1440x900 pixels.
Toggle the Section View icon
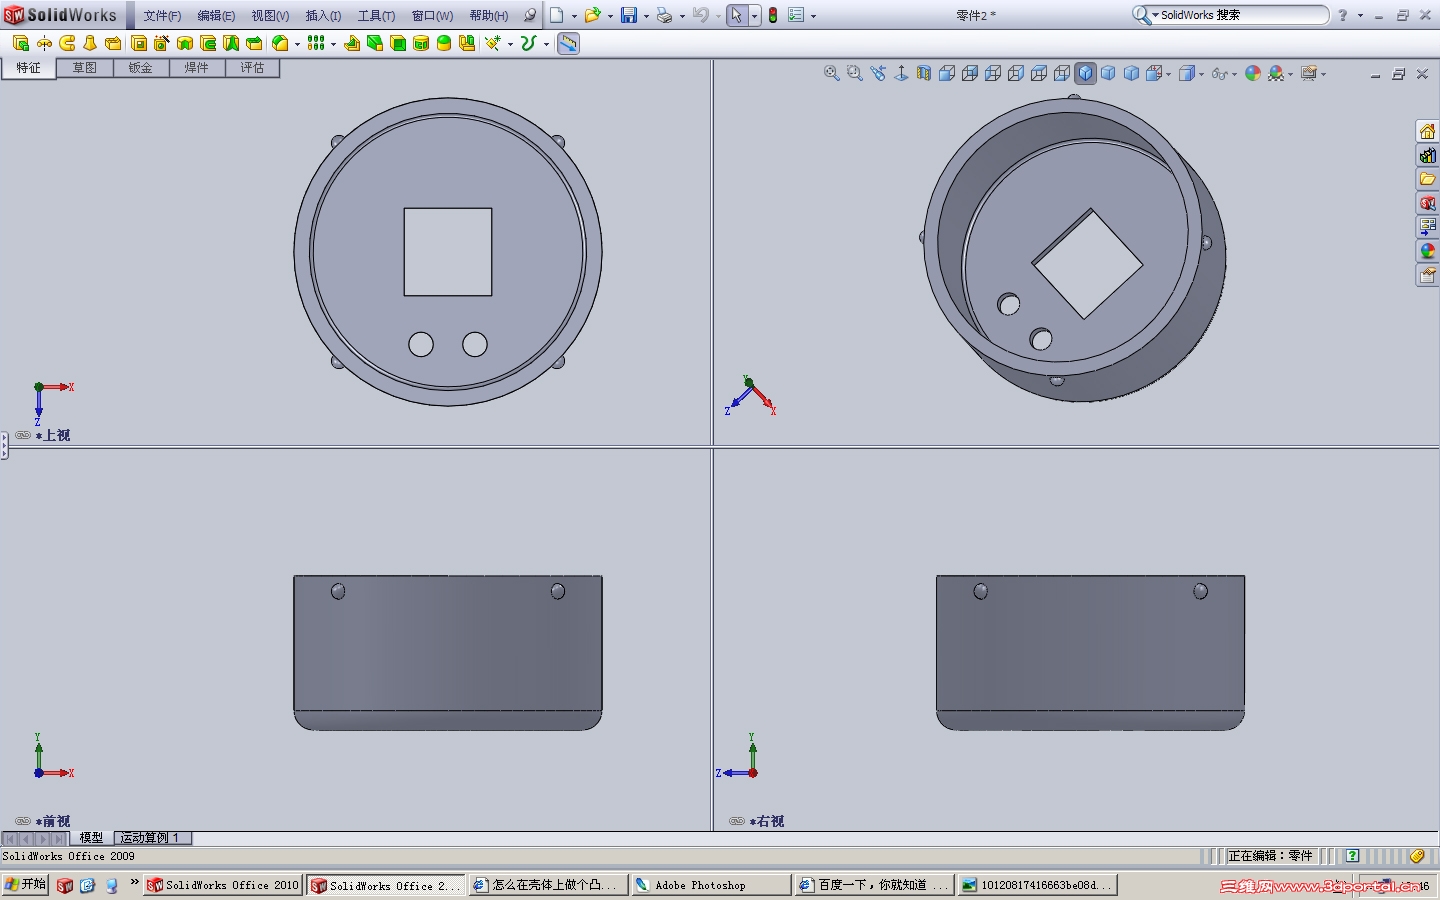[x=924, y=73]
